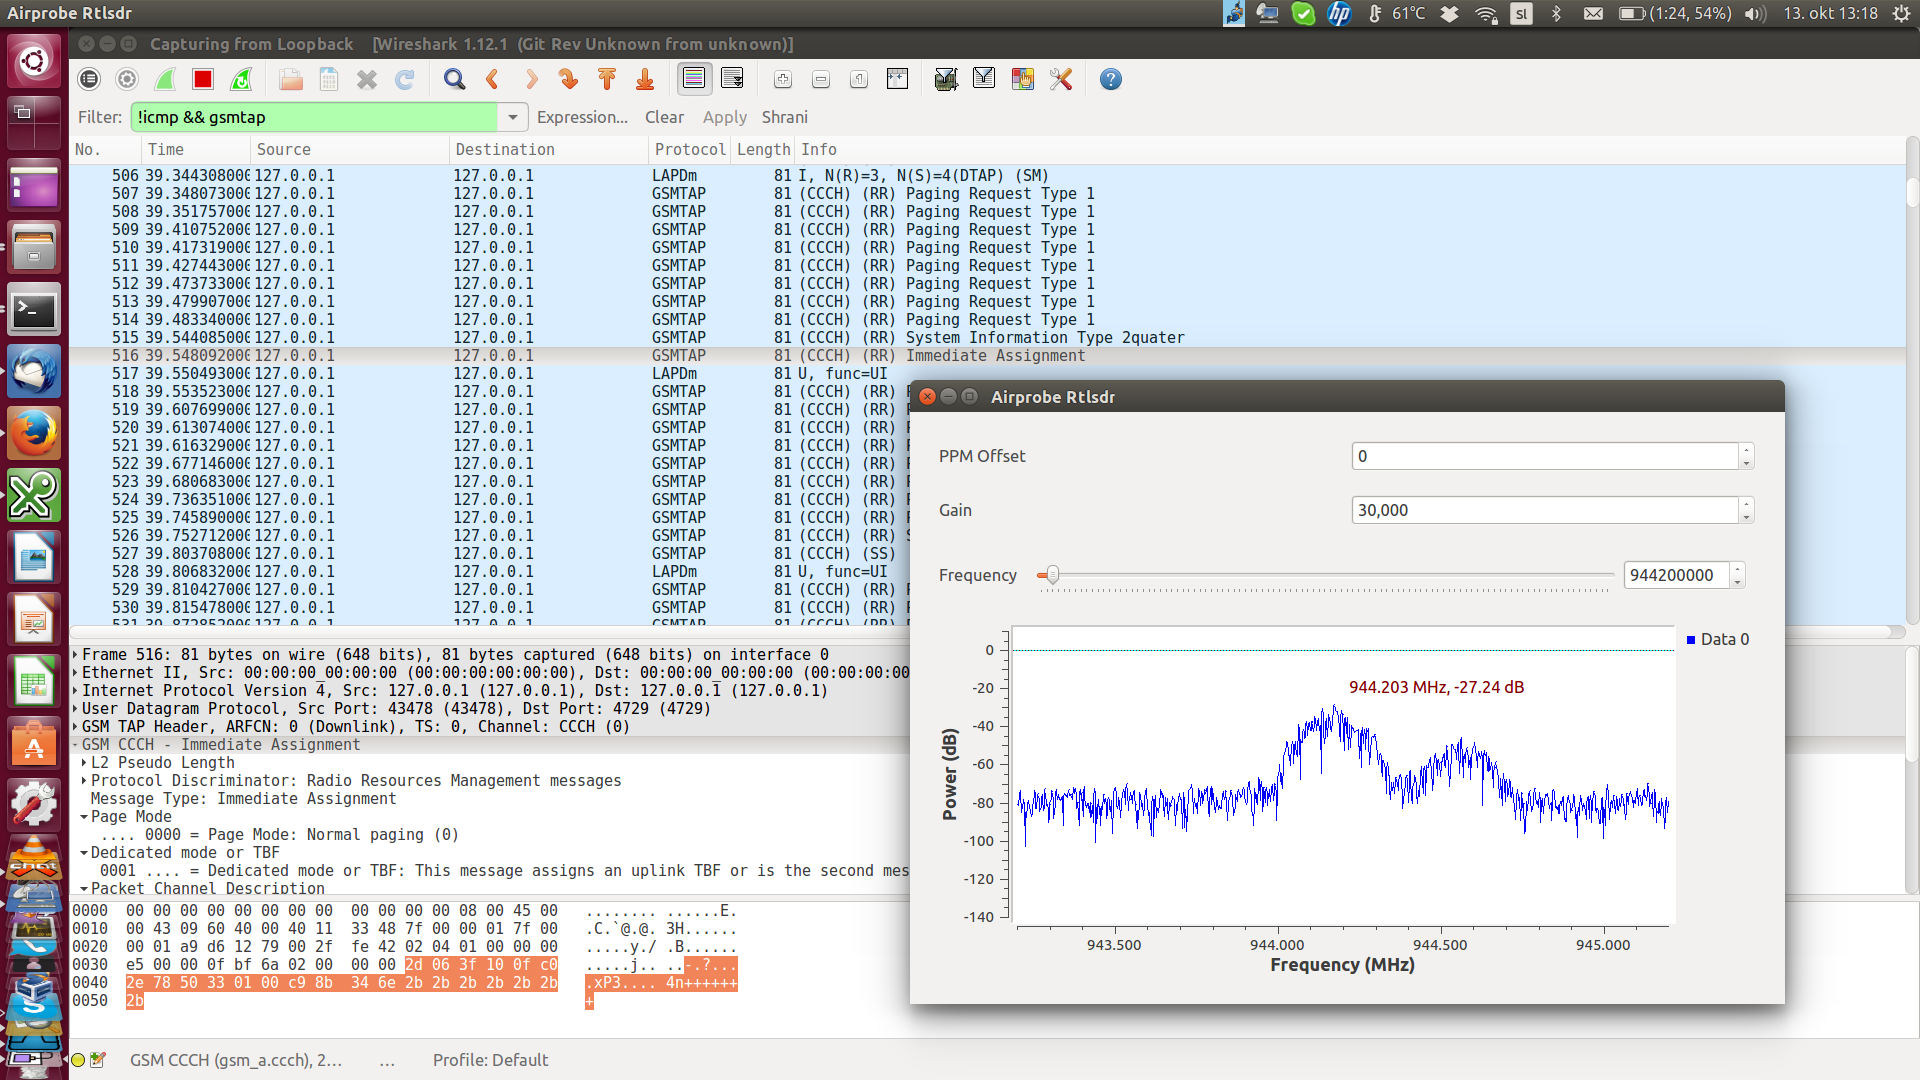Screen dimensions: 1920x1080
Task: Restart the current capture
Action: click(x=241, y=79)
